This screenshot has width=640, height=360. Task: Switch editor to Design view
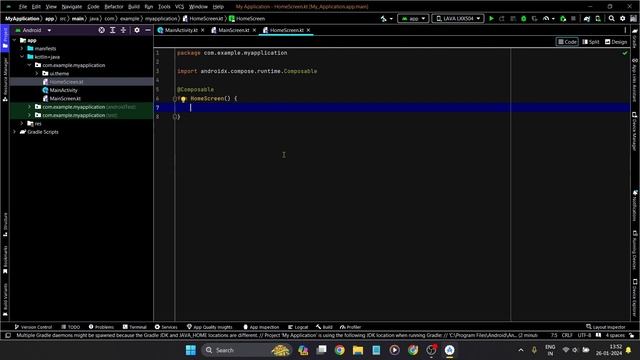pyautogui.click(x=616, y=42)
